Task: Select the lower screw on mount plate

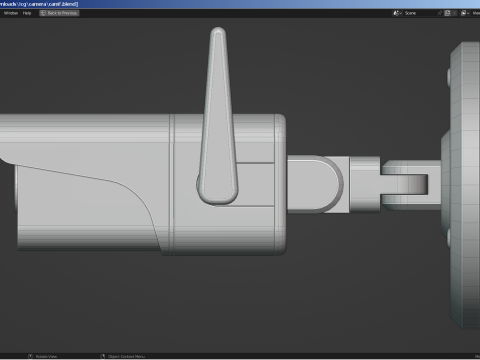Action: point(449,237)
